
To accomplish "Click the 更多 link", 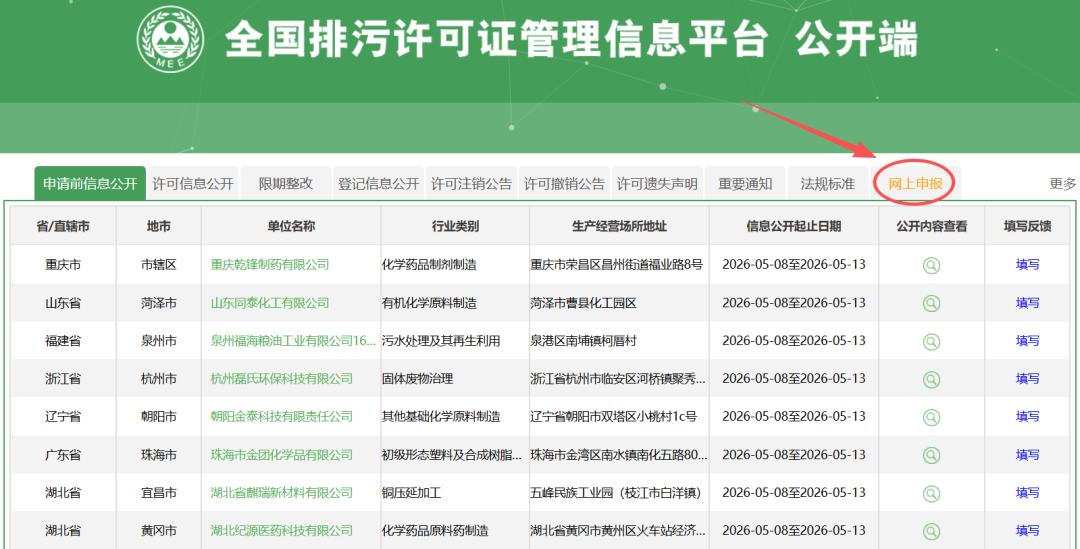I will coord(1063,184).
